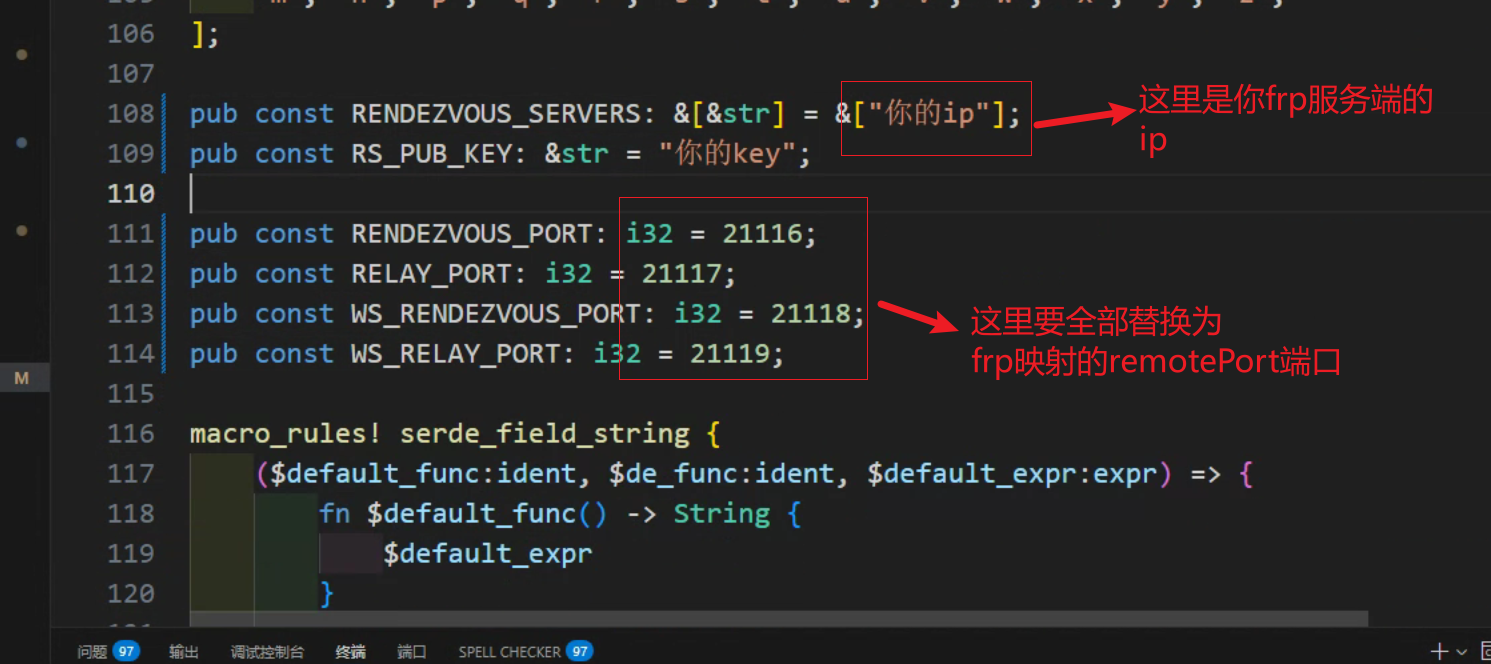
Task: Select line number 110 in the gutter
Action: click(131, 194)
